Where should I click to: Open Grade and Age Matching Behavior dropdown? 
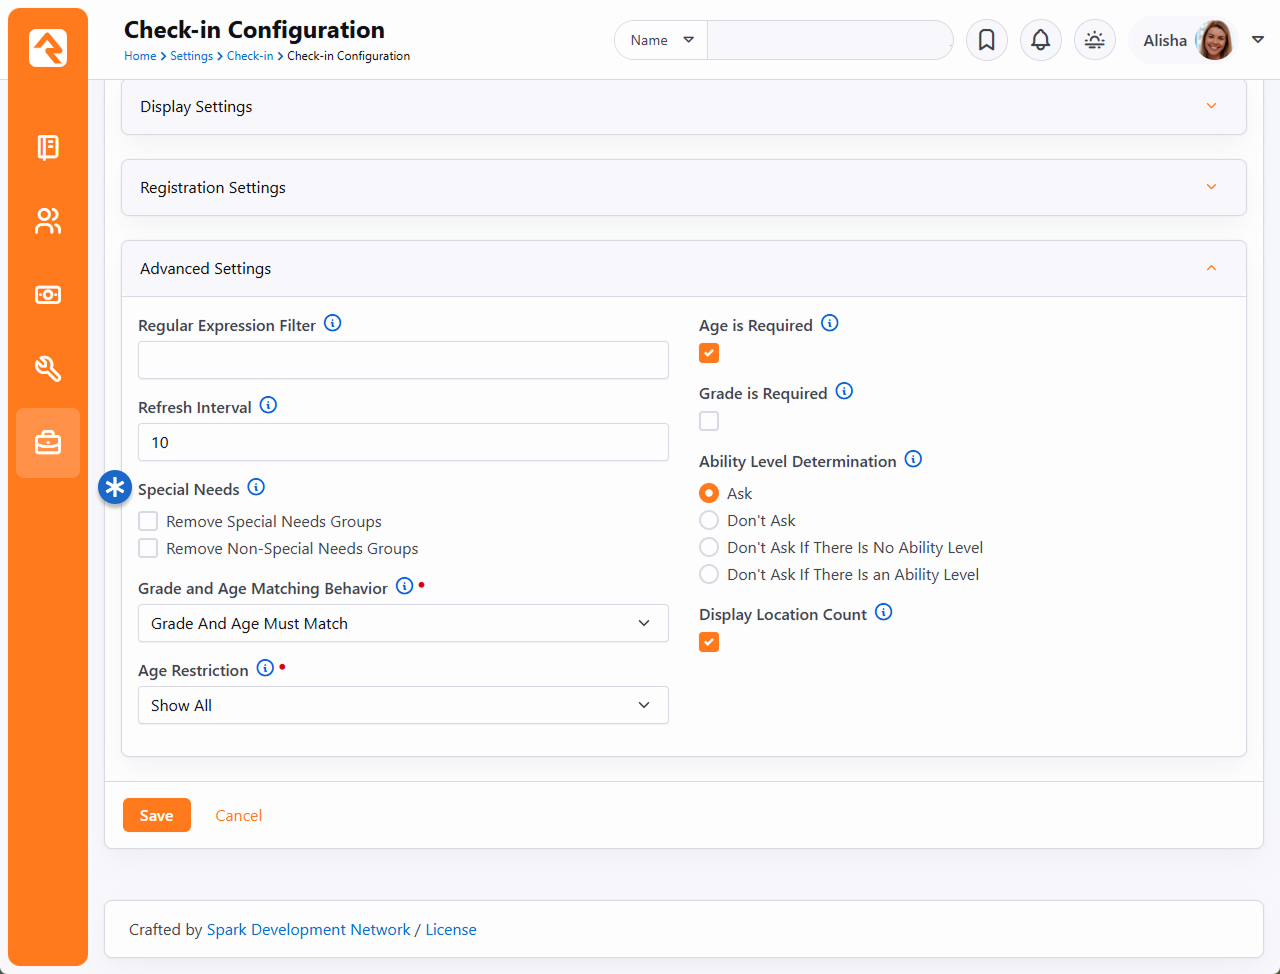click(x=402, y=623)
